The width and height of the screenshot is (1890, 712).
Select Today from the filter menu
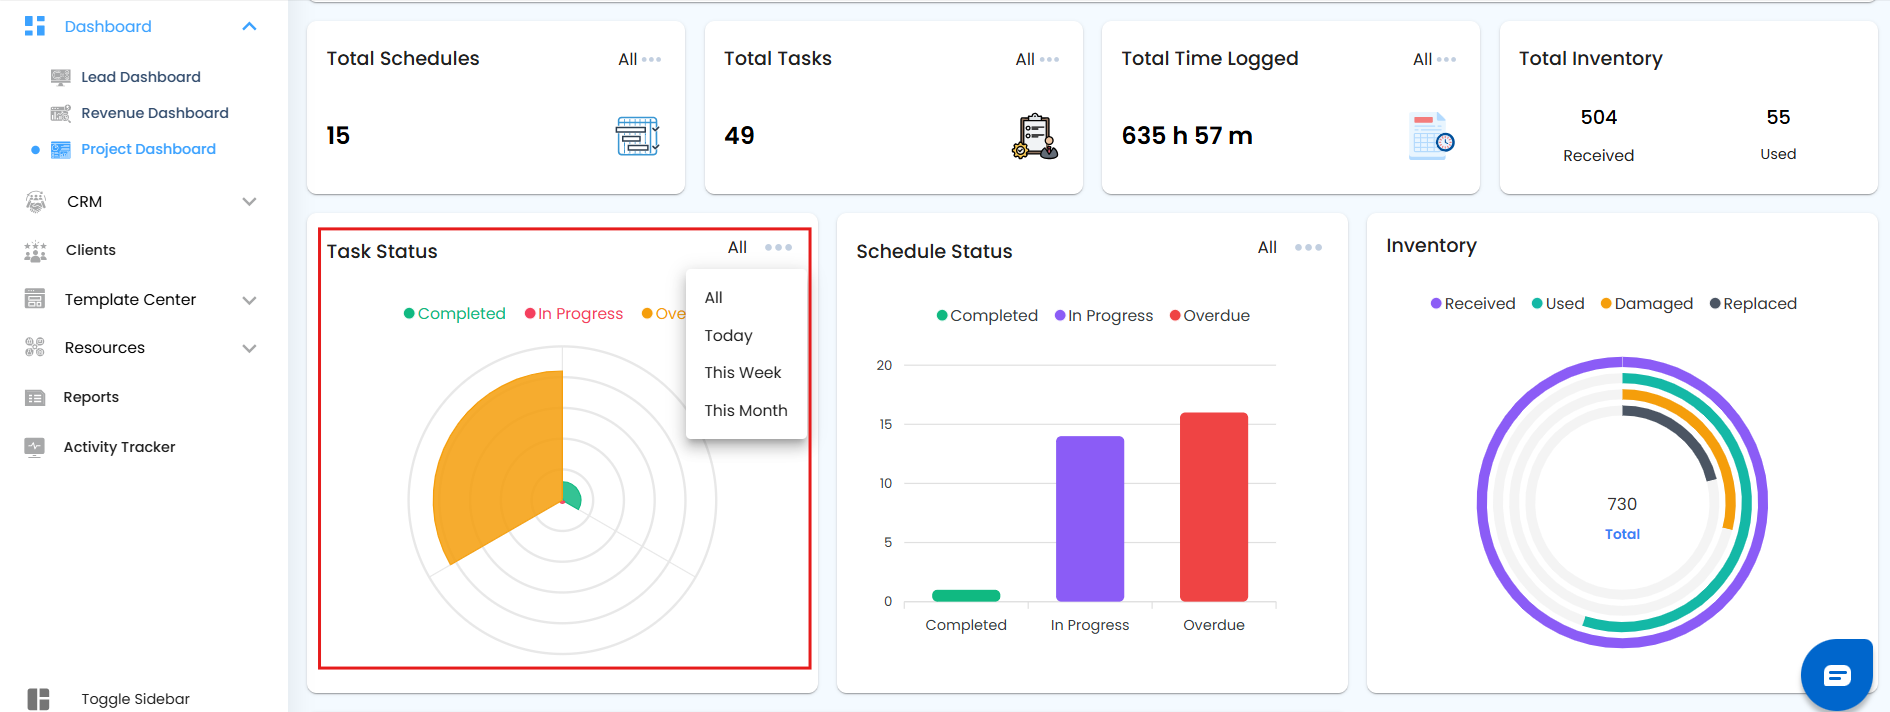[728, 335]
